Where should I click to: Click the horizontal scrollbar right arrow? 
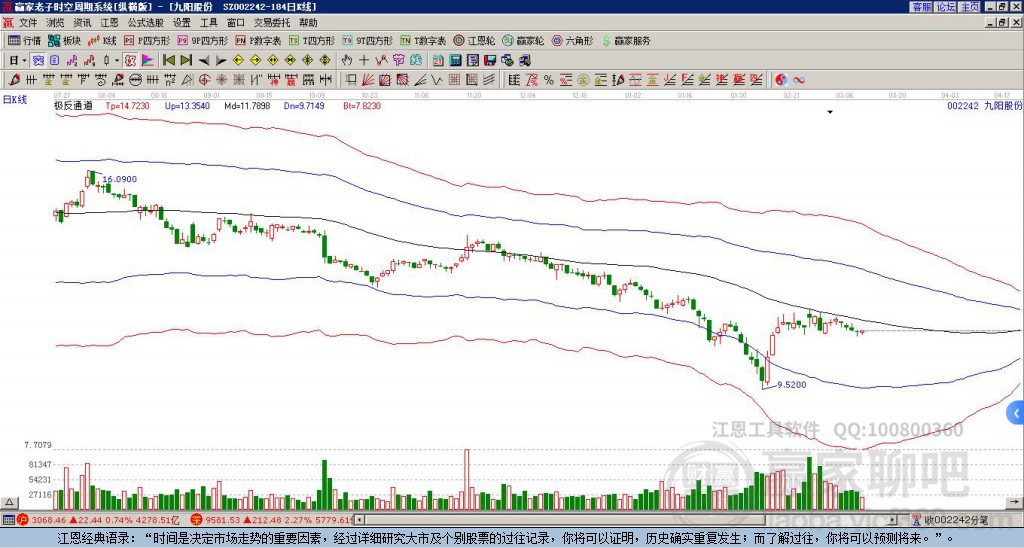coord(894,520)
